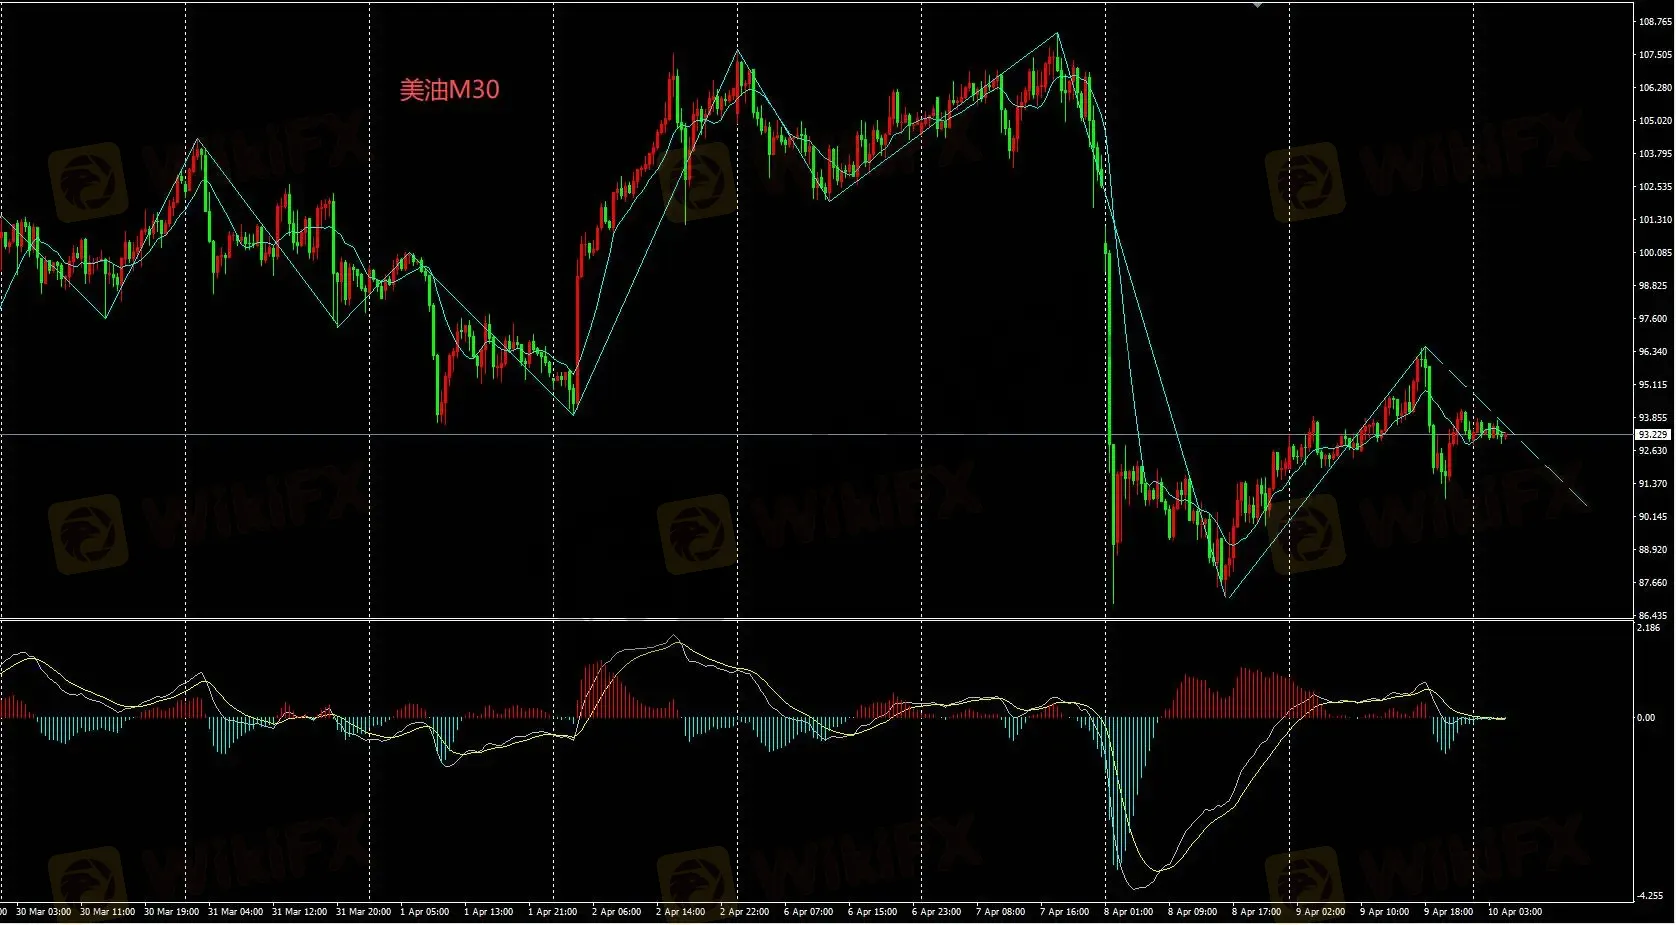1676x925 pixels.
Task: Click the 9 Apr 02:00 time label
Action: pyautogui.click(x=1321, y=912)
